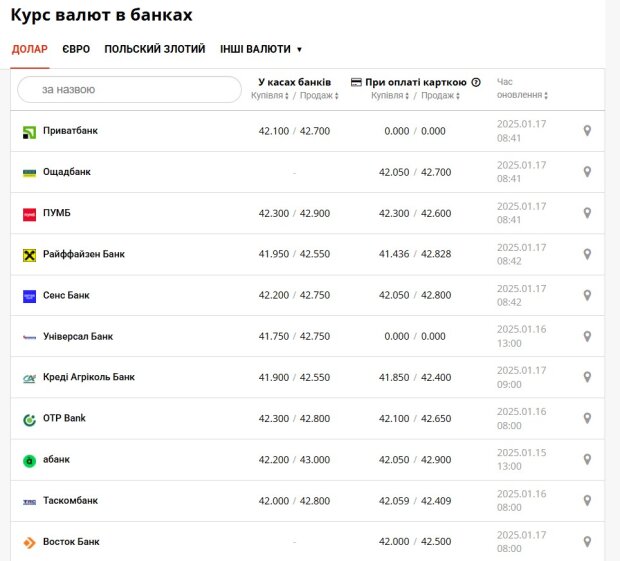Sort by card payment Купівля rate
This screenshot has height=561, width=620.
(390, 96)
